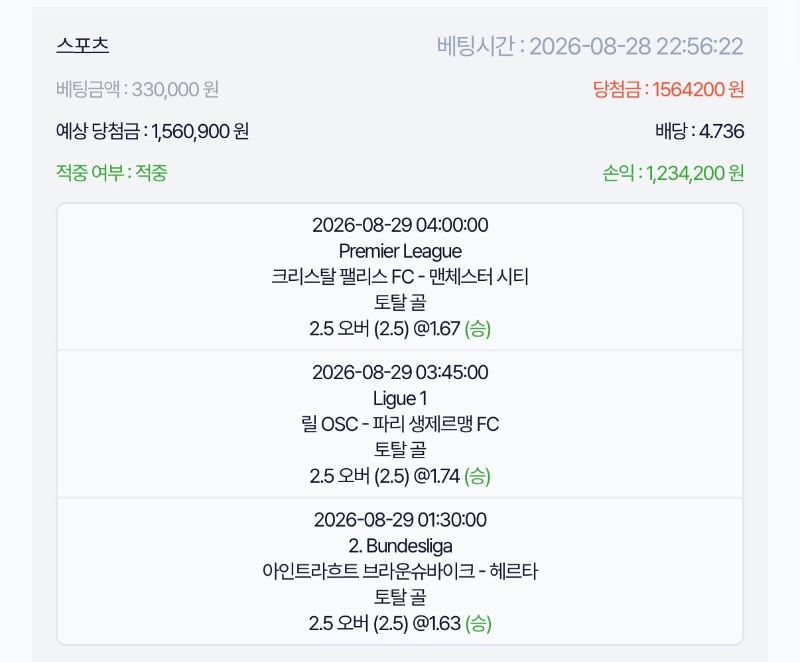The height and width of the screenshot is (662, 800).
Task: Click the green 적중 여부 적중 status
Action: 112,173
